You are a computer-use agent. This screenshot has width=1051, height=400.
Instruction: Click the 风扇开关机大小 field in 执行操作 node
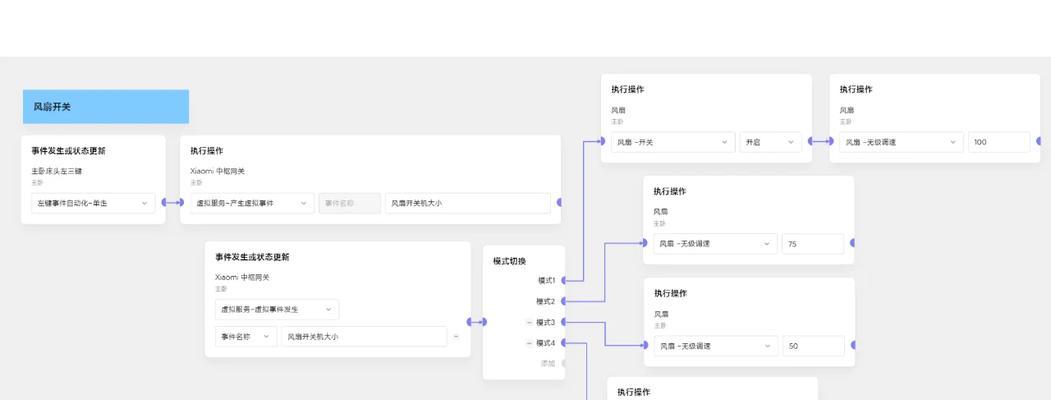point(468,203)
